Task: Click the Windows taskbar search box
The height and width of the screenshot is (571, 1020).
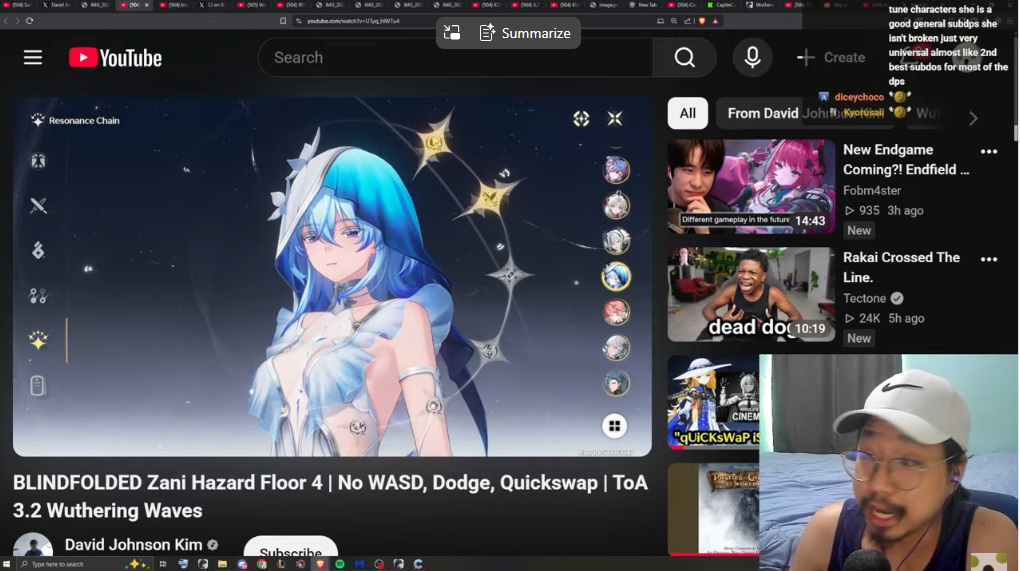Action: point(85,564)
